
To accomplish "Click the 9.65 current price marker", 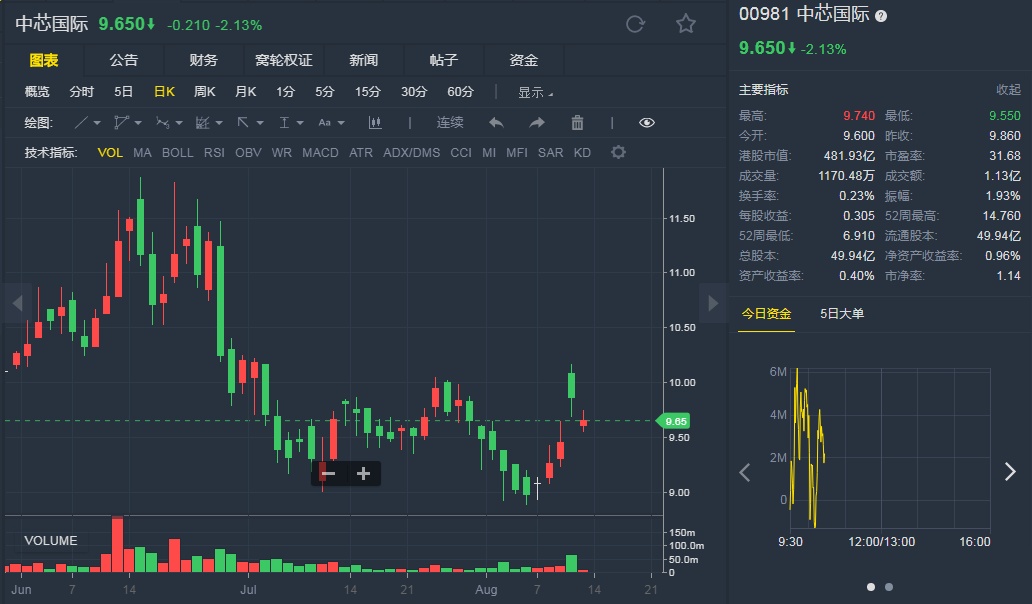I will (673, 421).
